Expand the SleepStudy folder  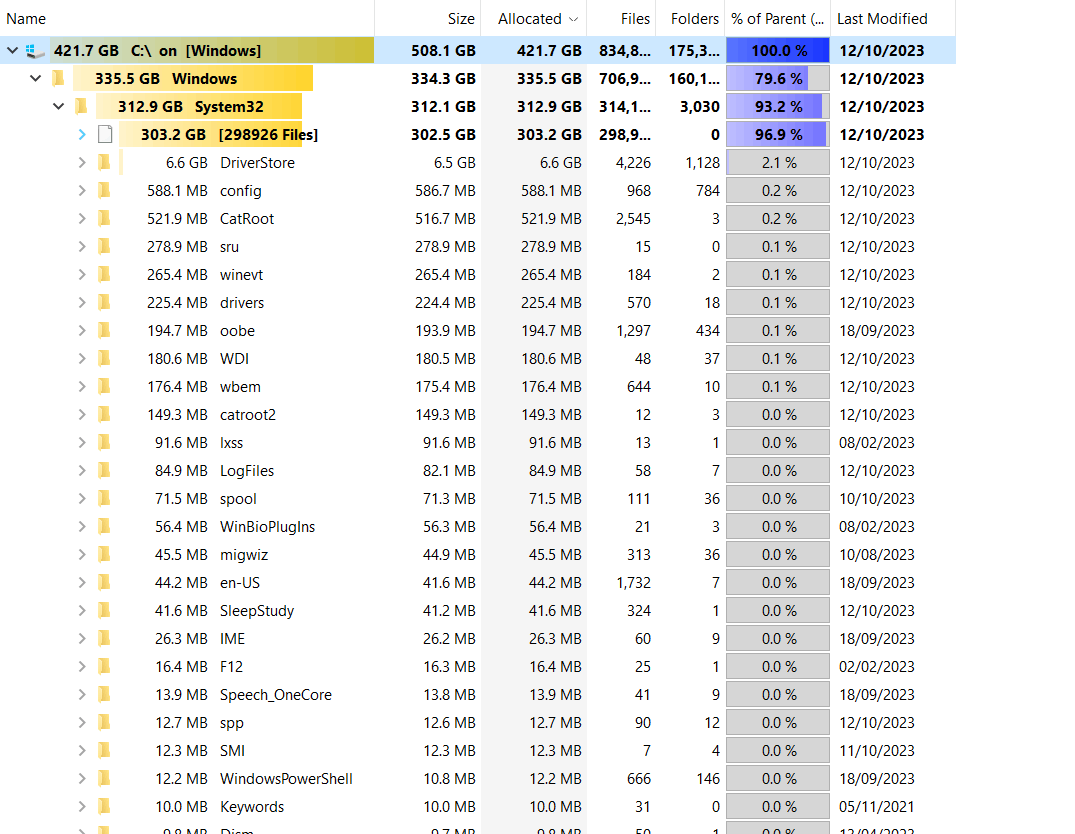(82, 610)
